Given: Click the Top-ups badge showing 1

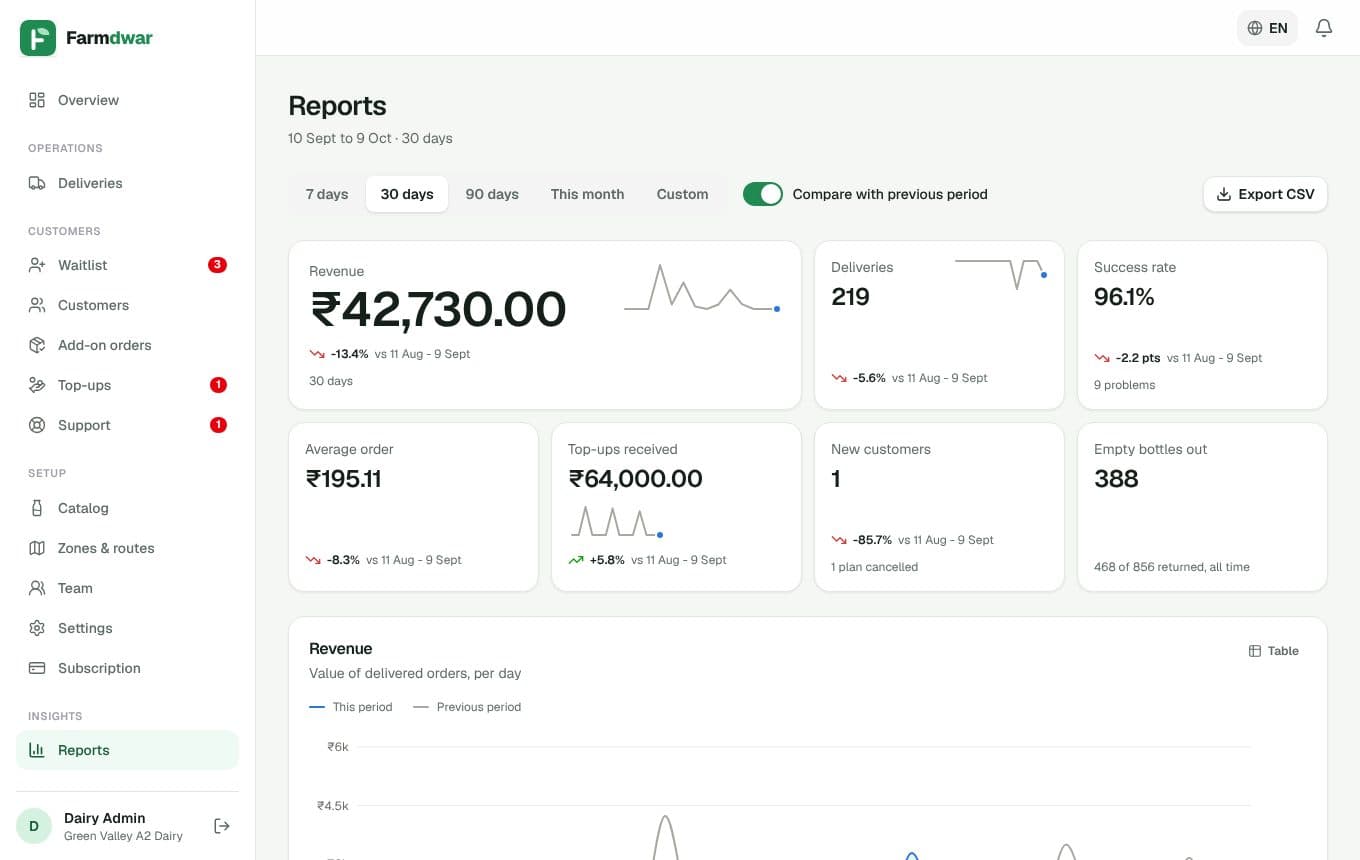Looking at the screenshot, I should (x=218, y=385).
